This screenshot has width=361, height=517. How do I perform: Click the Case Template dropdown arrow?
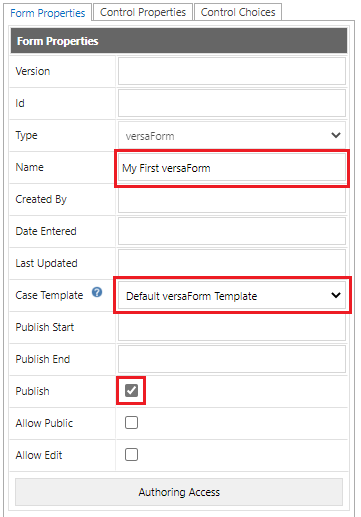click(x=336, y=295)
